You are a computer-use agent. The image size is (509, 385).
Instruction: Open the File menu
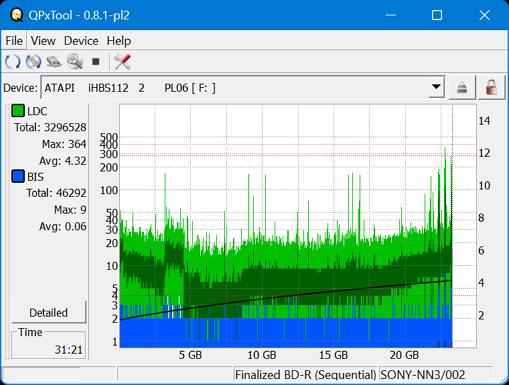14,41
